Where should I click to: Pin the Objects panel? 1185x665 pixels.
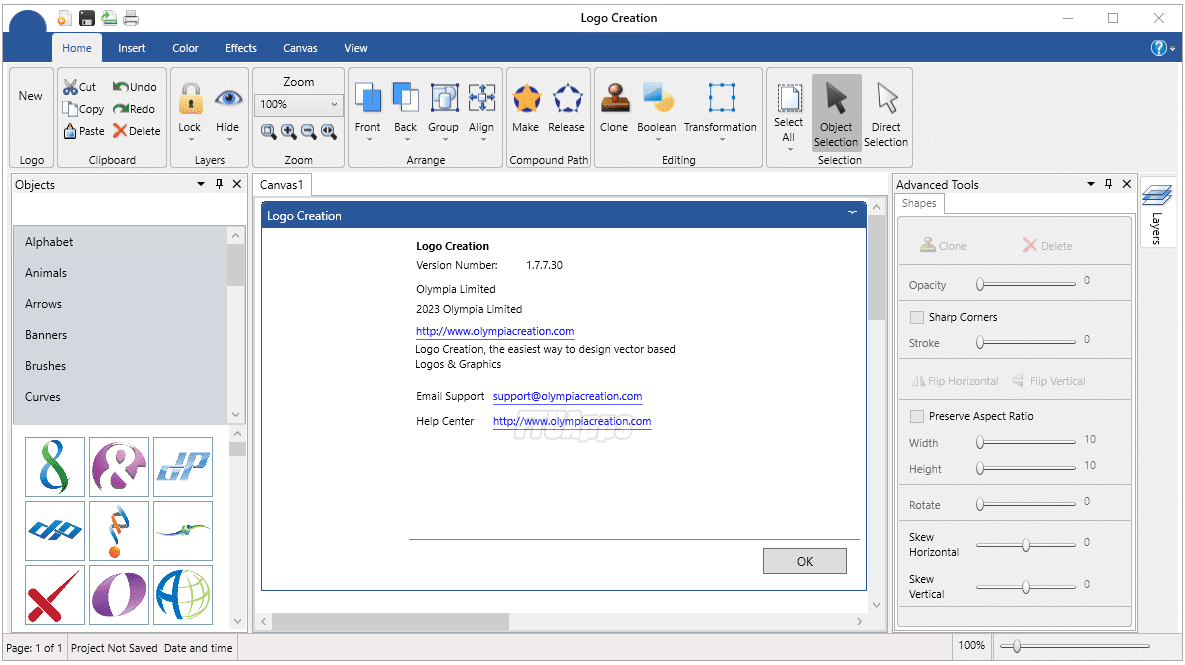(219, 184)
